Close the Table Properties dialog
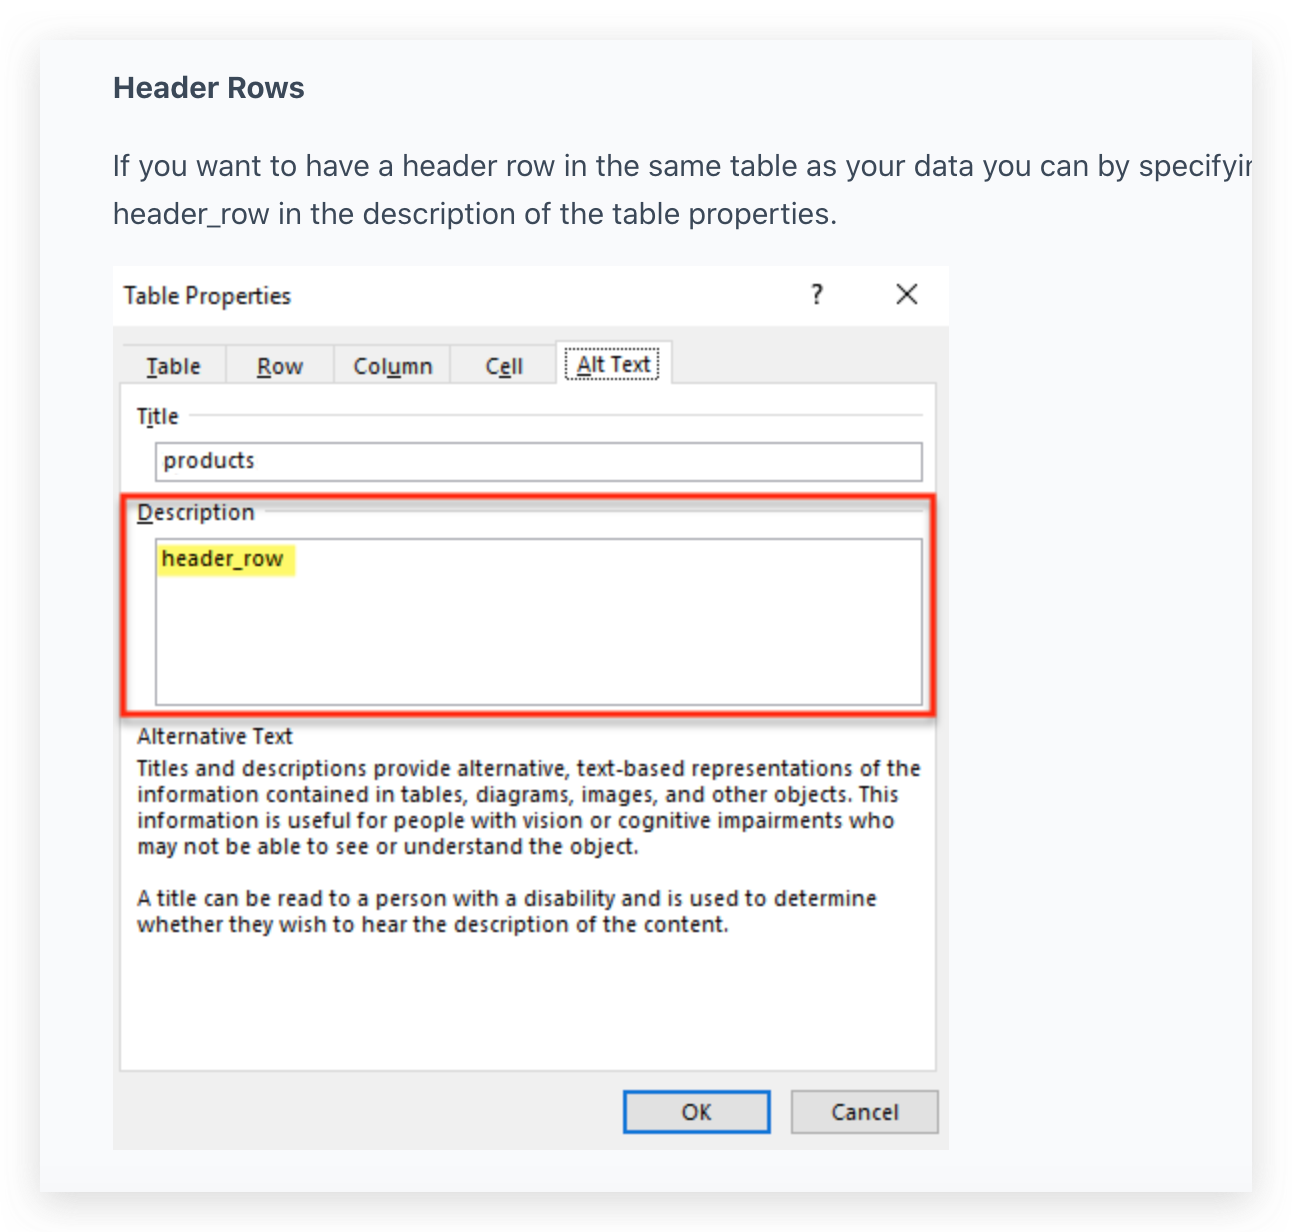This screenshot has height=1232, width=1292. point(906,294)
